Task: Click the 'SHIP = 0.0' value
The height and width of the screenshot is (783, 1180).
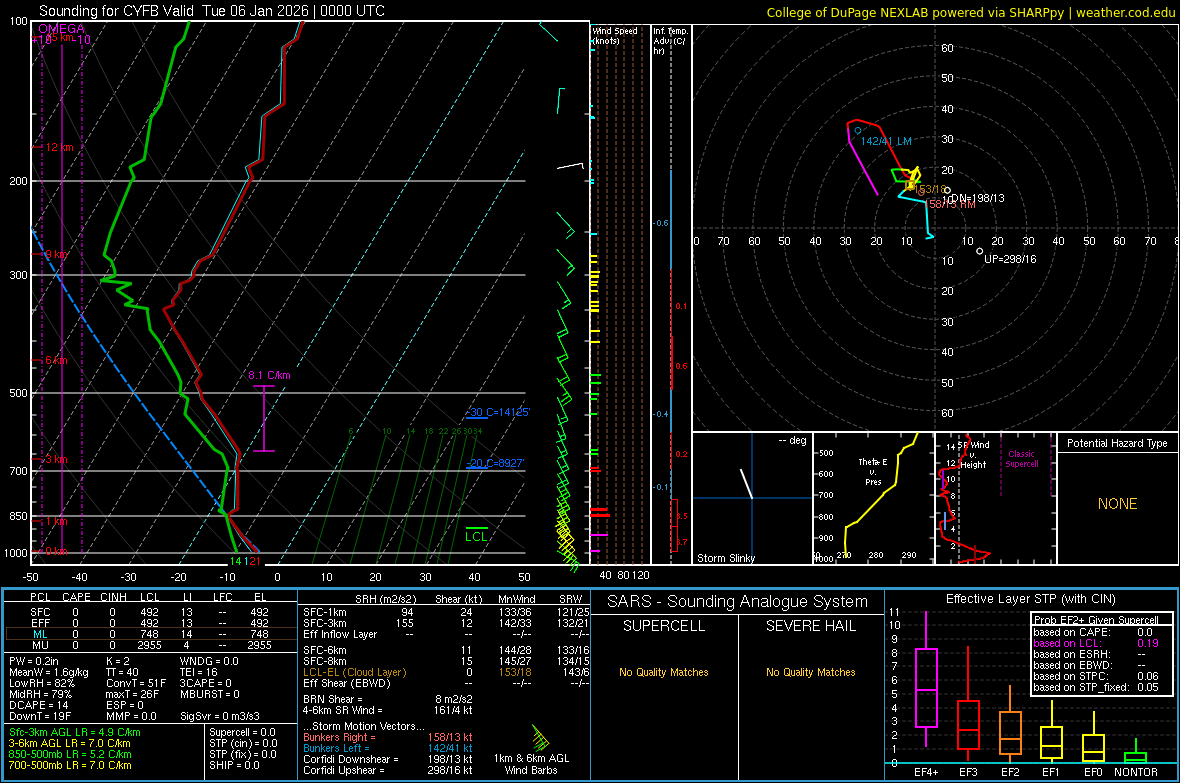Action: [x=234, y=766]
